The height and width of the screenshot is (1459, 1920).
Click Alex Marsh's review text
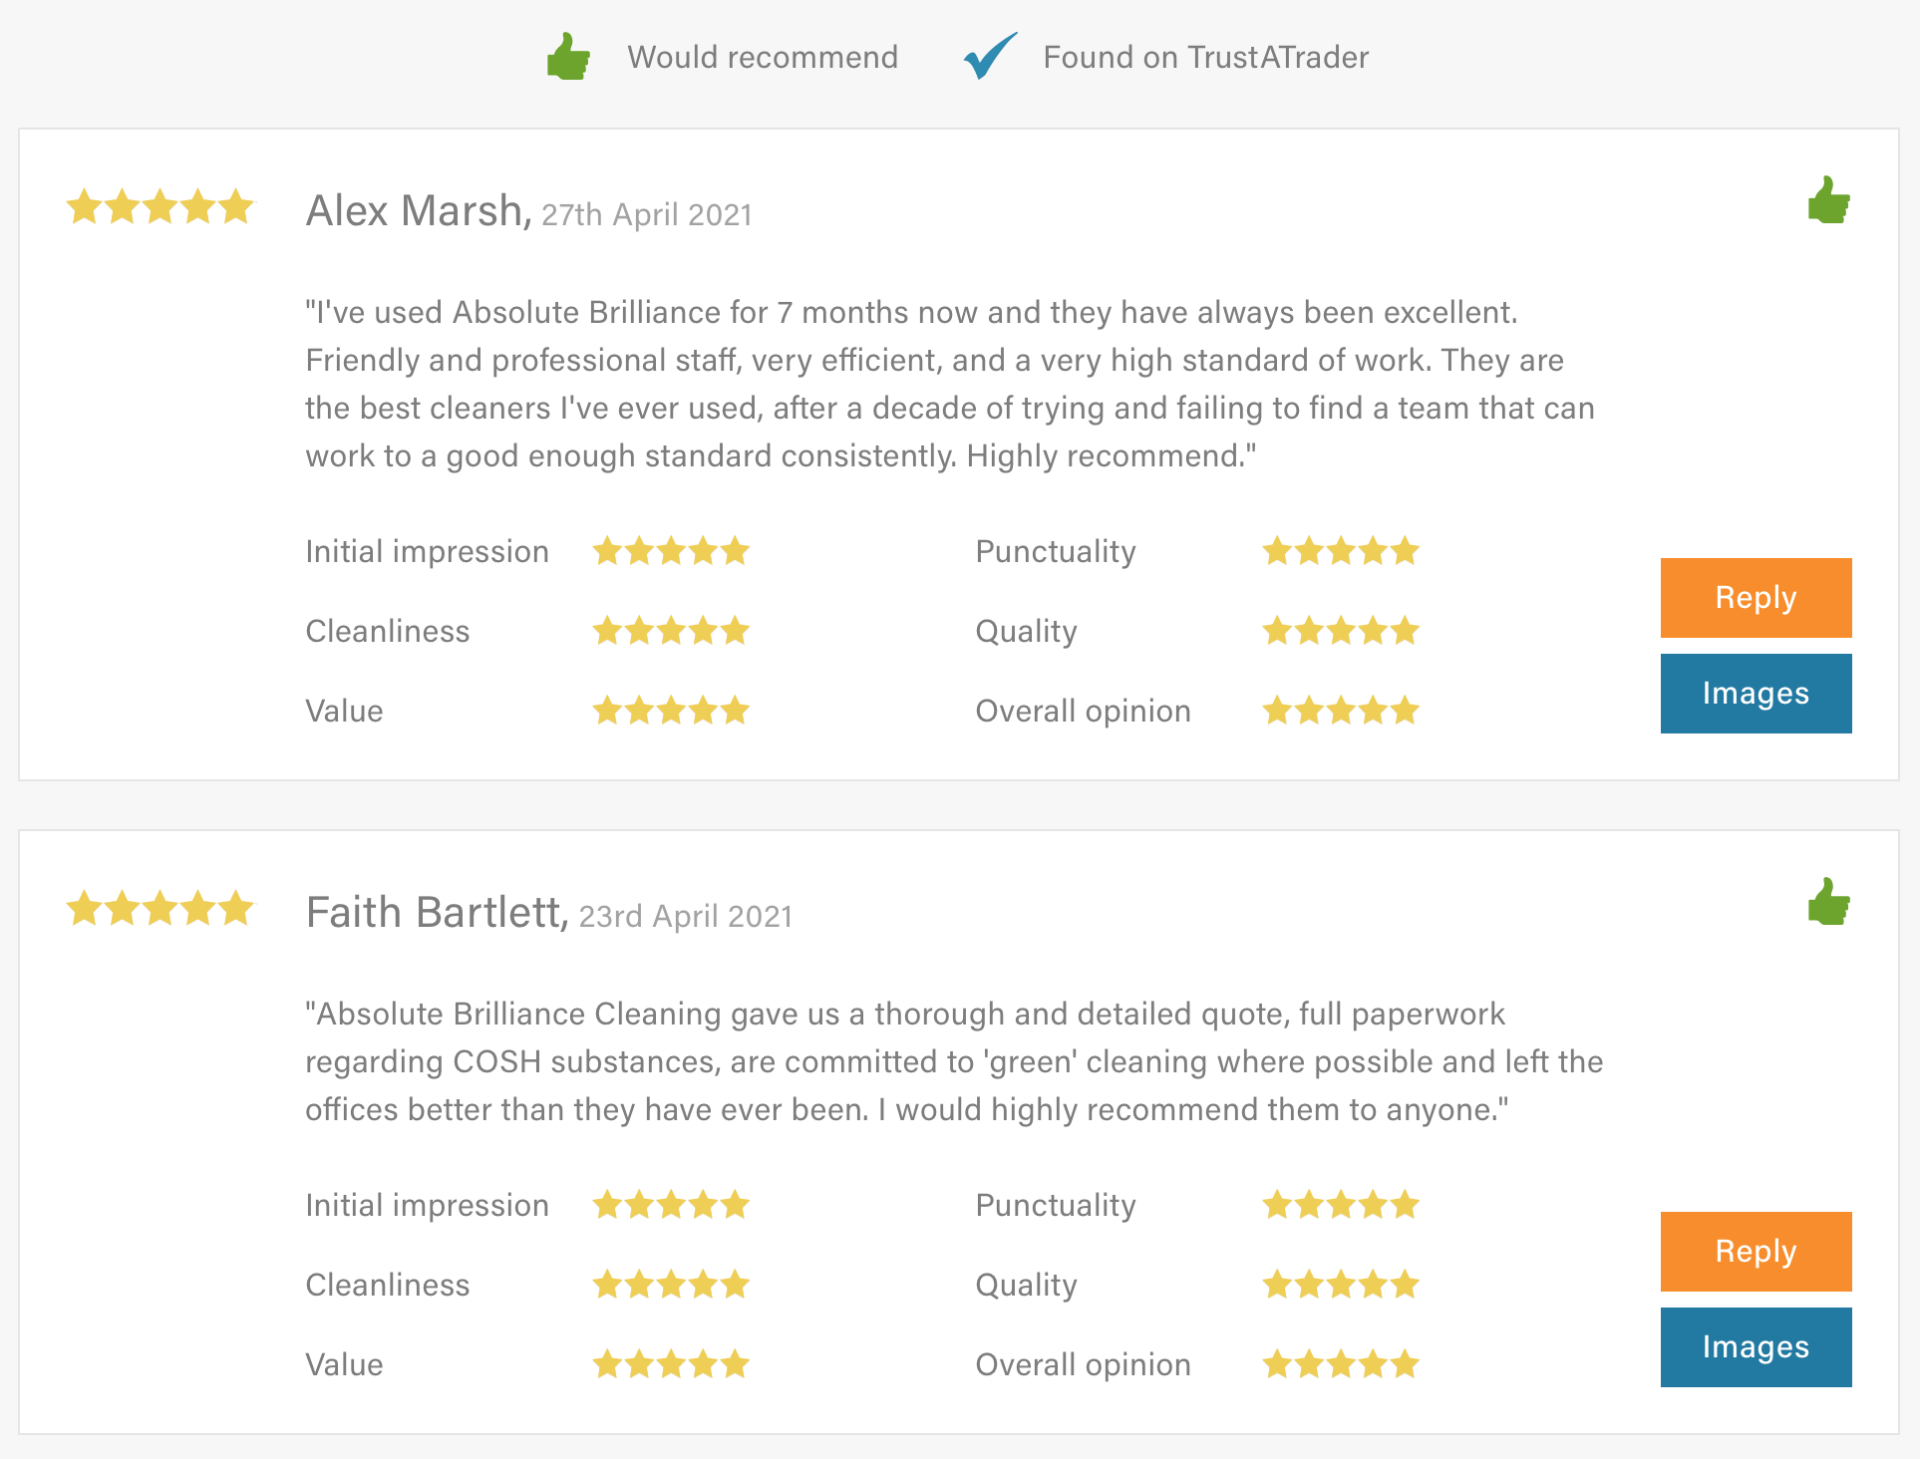(950, 384)
